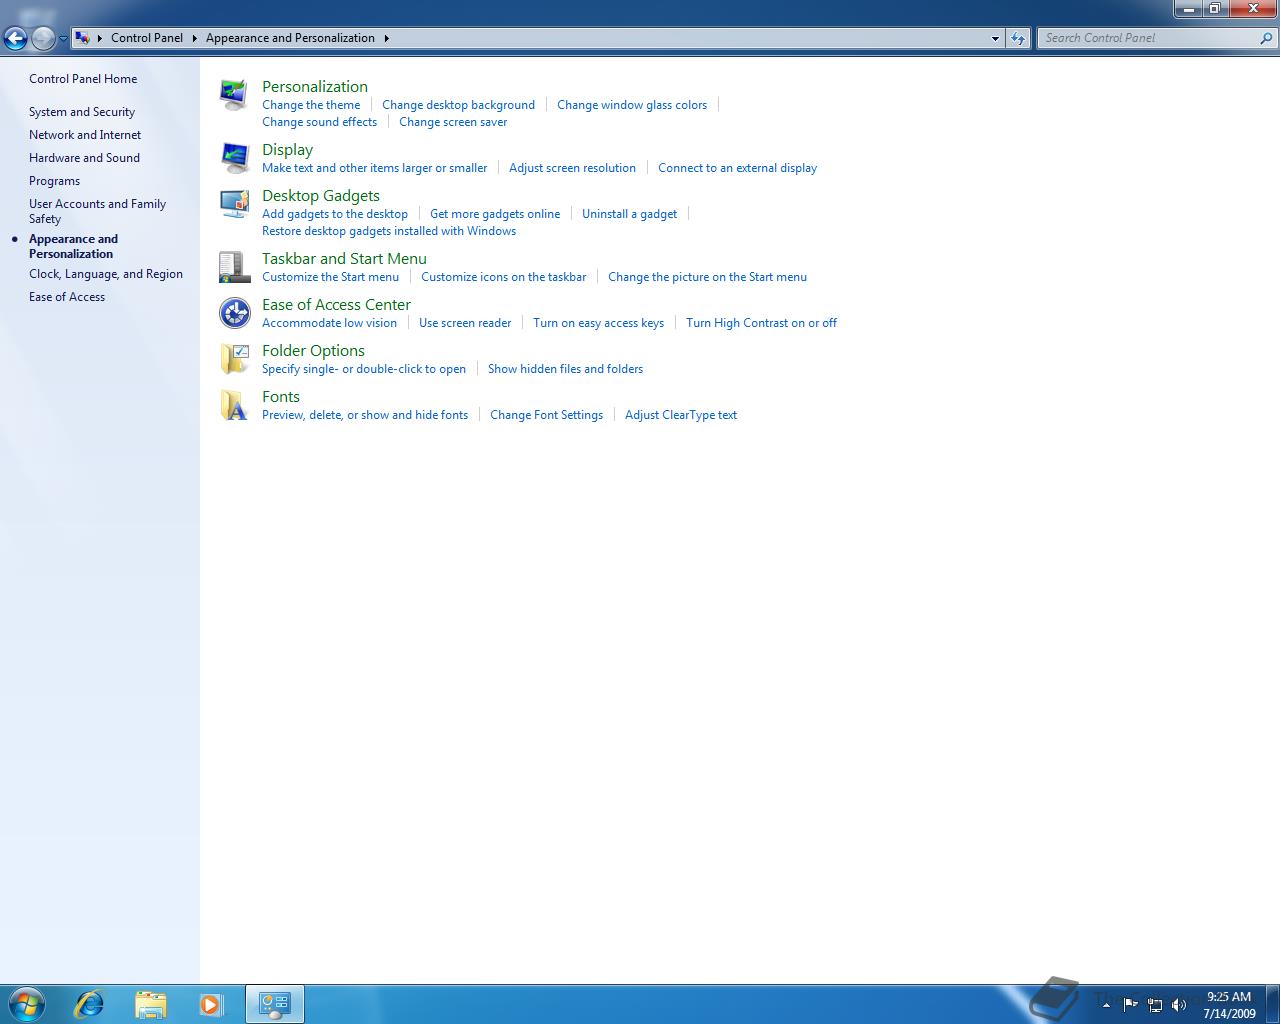Viewport: 1280px width, 1024px height.
Task: Click the search magnifier icon
Action: [x=1266, y=38]
